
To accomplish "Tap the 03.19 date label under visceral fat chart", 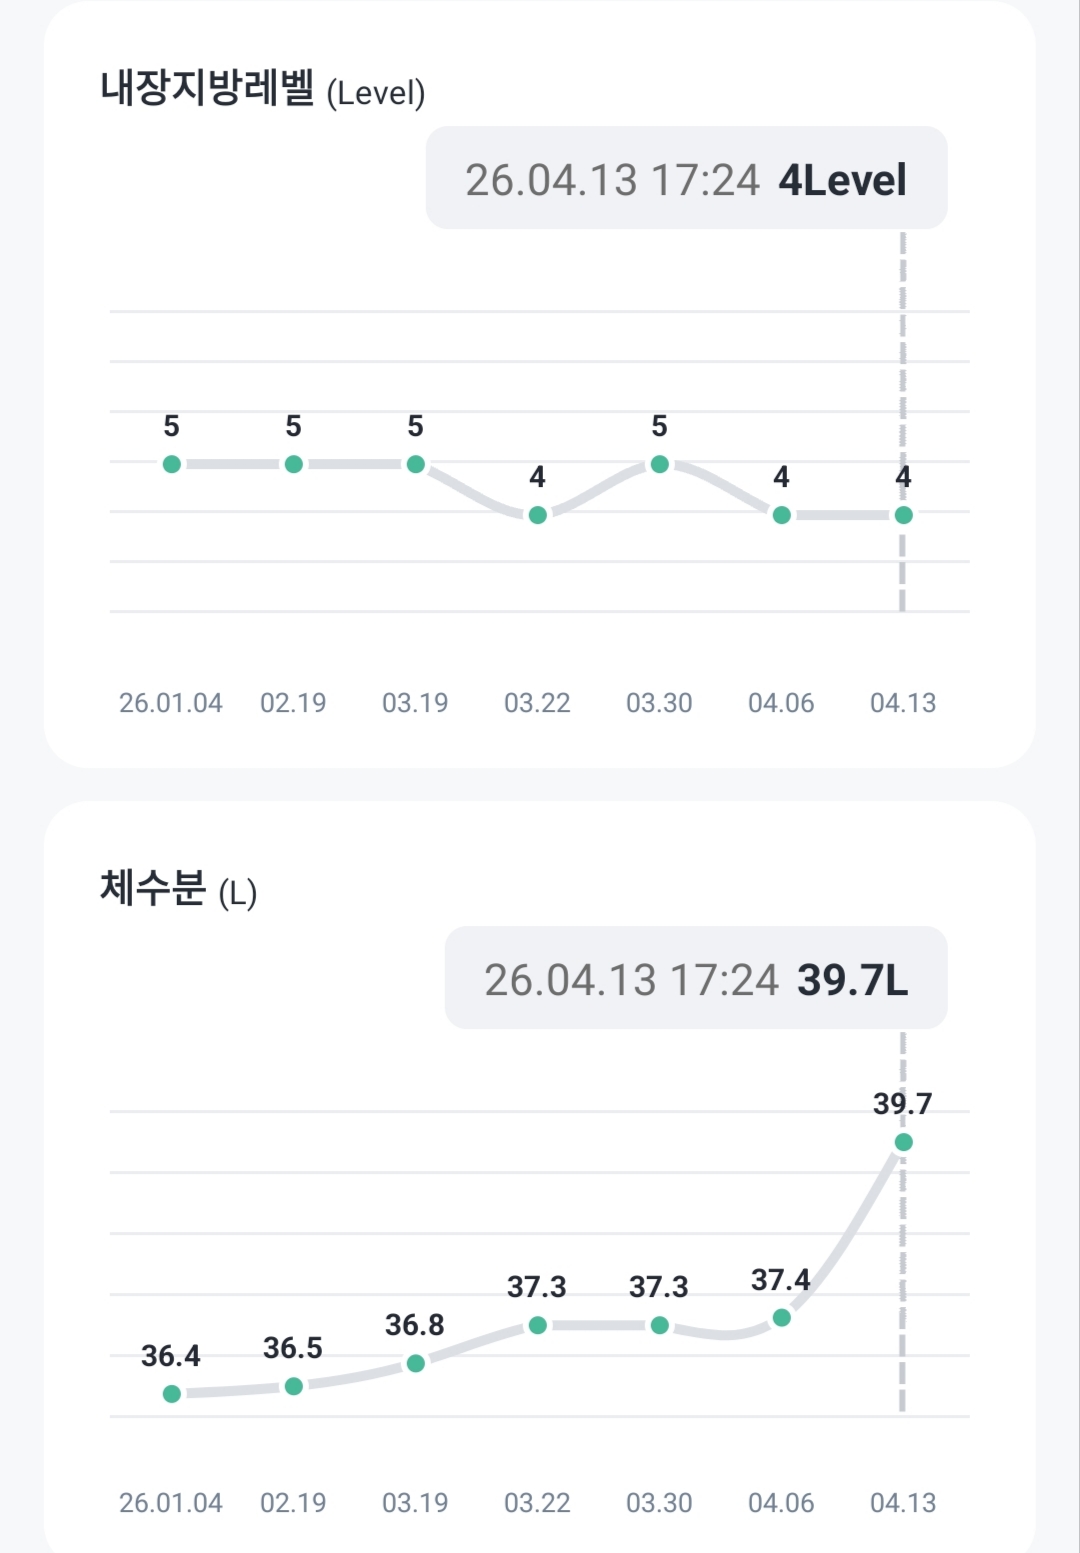I will 415,703.
